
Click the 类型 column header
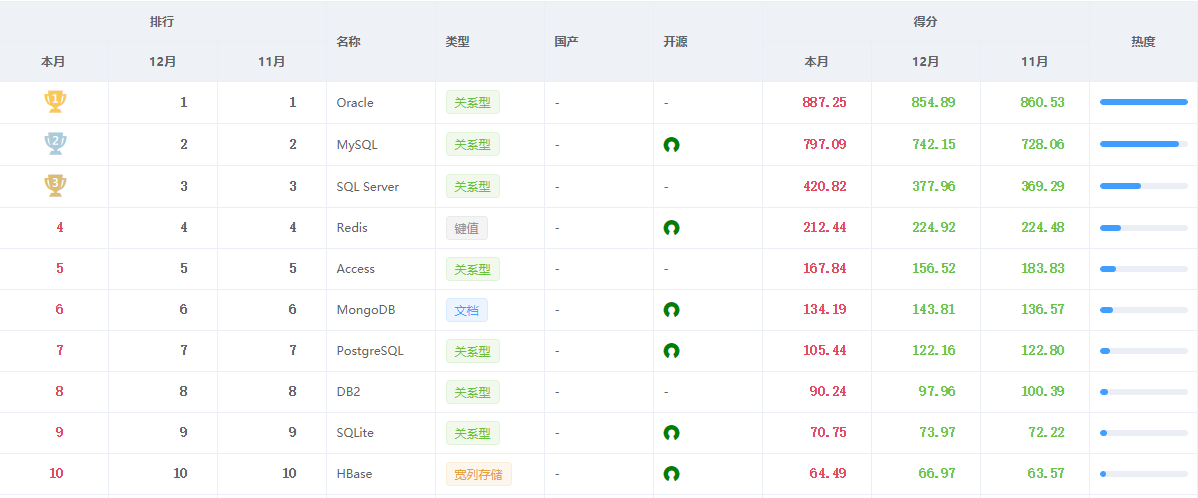[x=458, y=42]
